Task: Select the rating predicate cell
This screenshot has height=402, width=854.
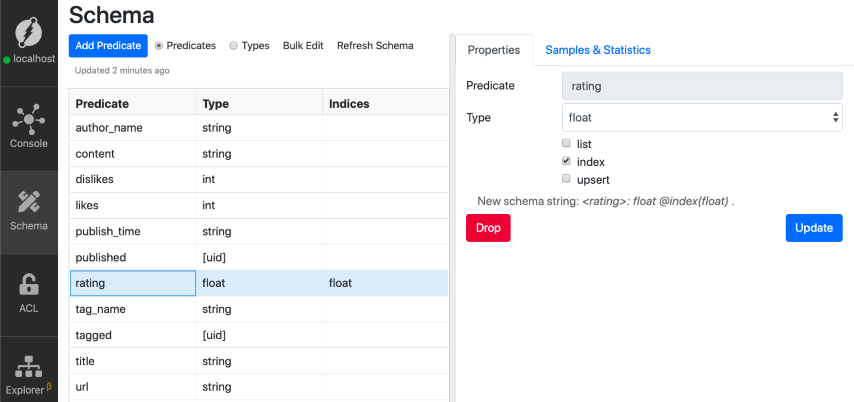Action: 133,283
